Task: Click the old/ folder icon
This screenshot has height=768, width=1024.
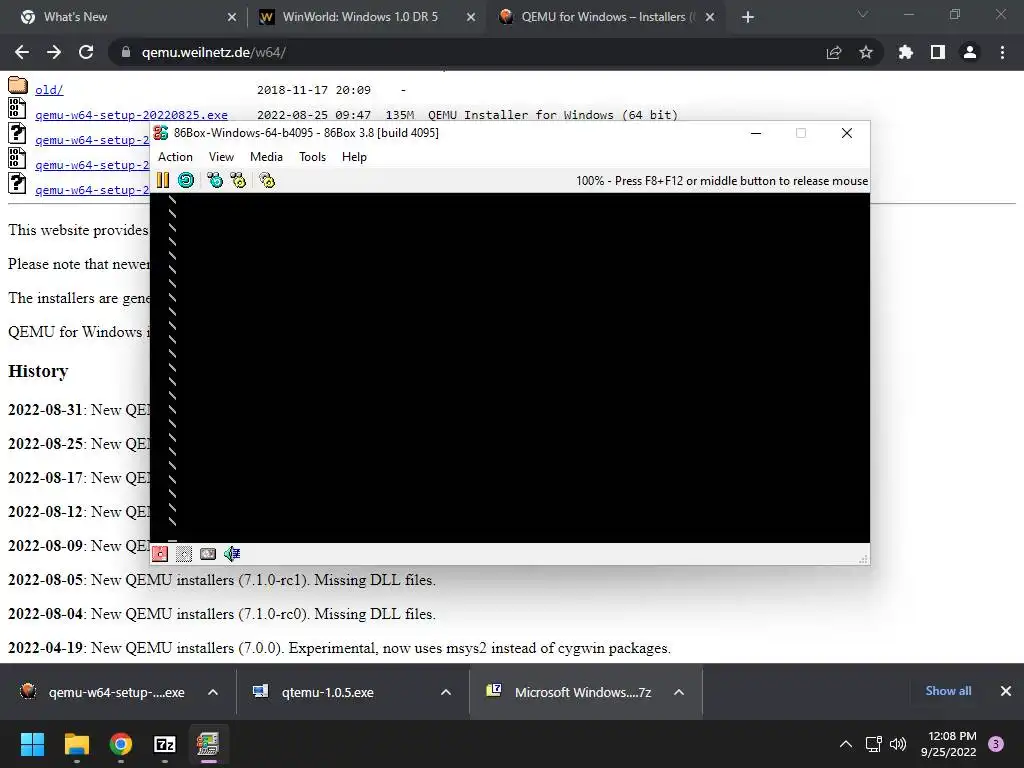Action: 18,85
